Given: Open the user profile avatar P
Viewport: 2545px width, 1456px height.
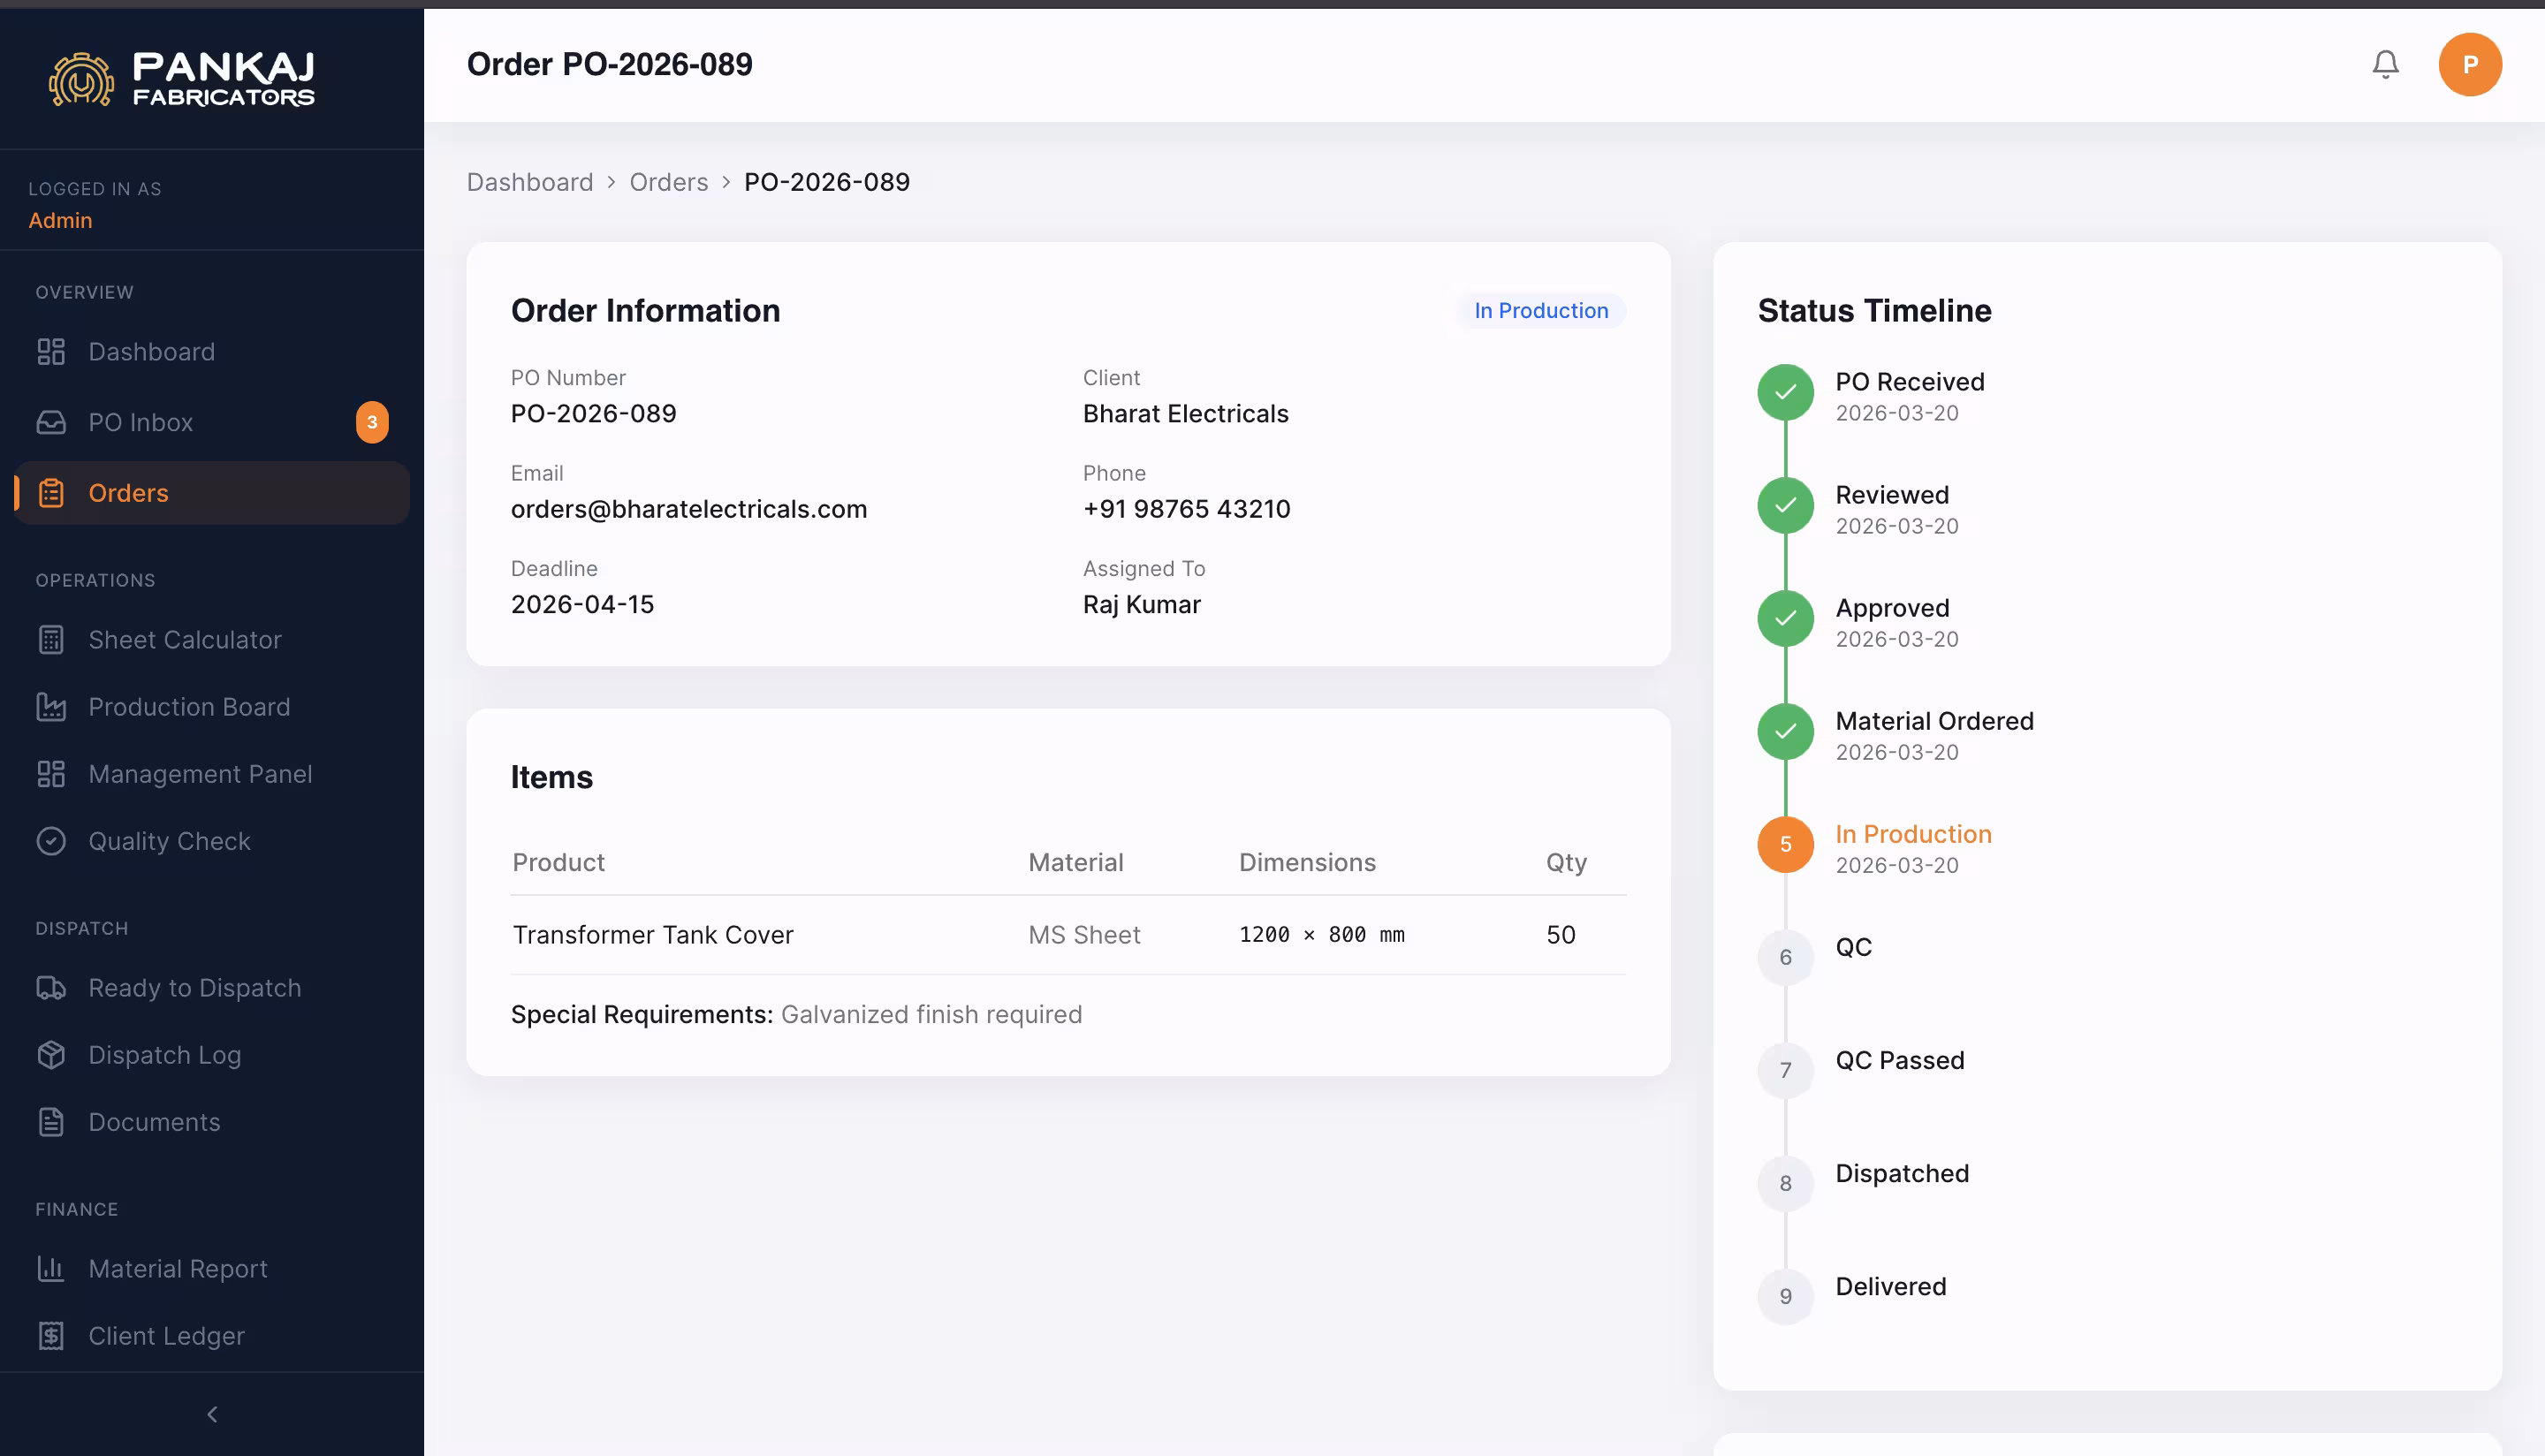Looking at the screenshot, I should [x=2470, y=63].
